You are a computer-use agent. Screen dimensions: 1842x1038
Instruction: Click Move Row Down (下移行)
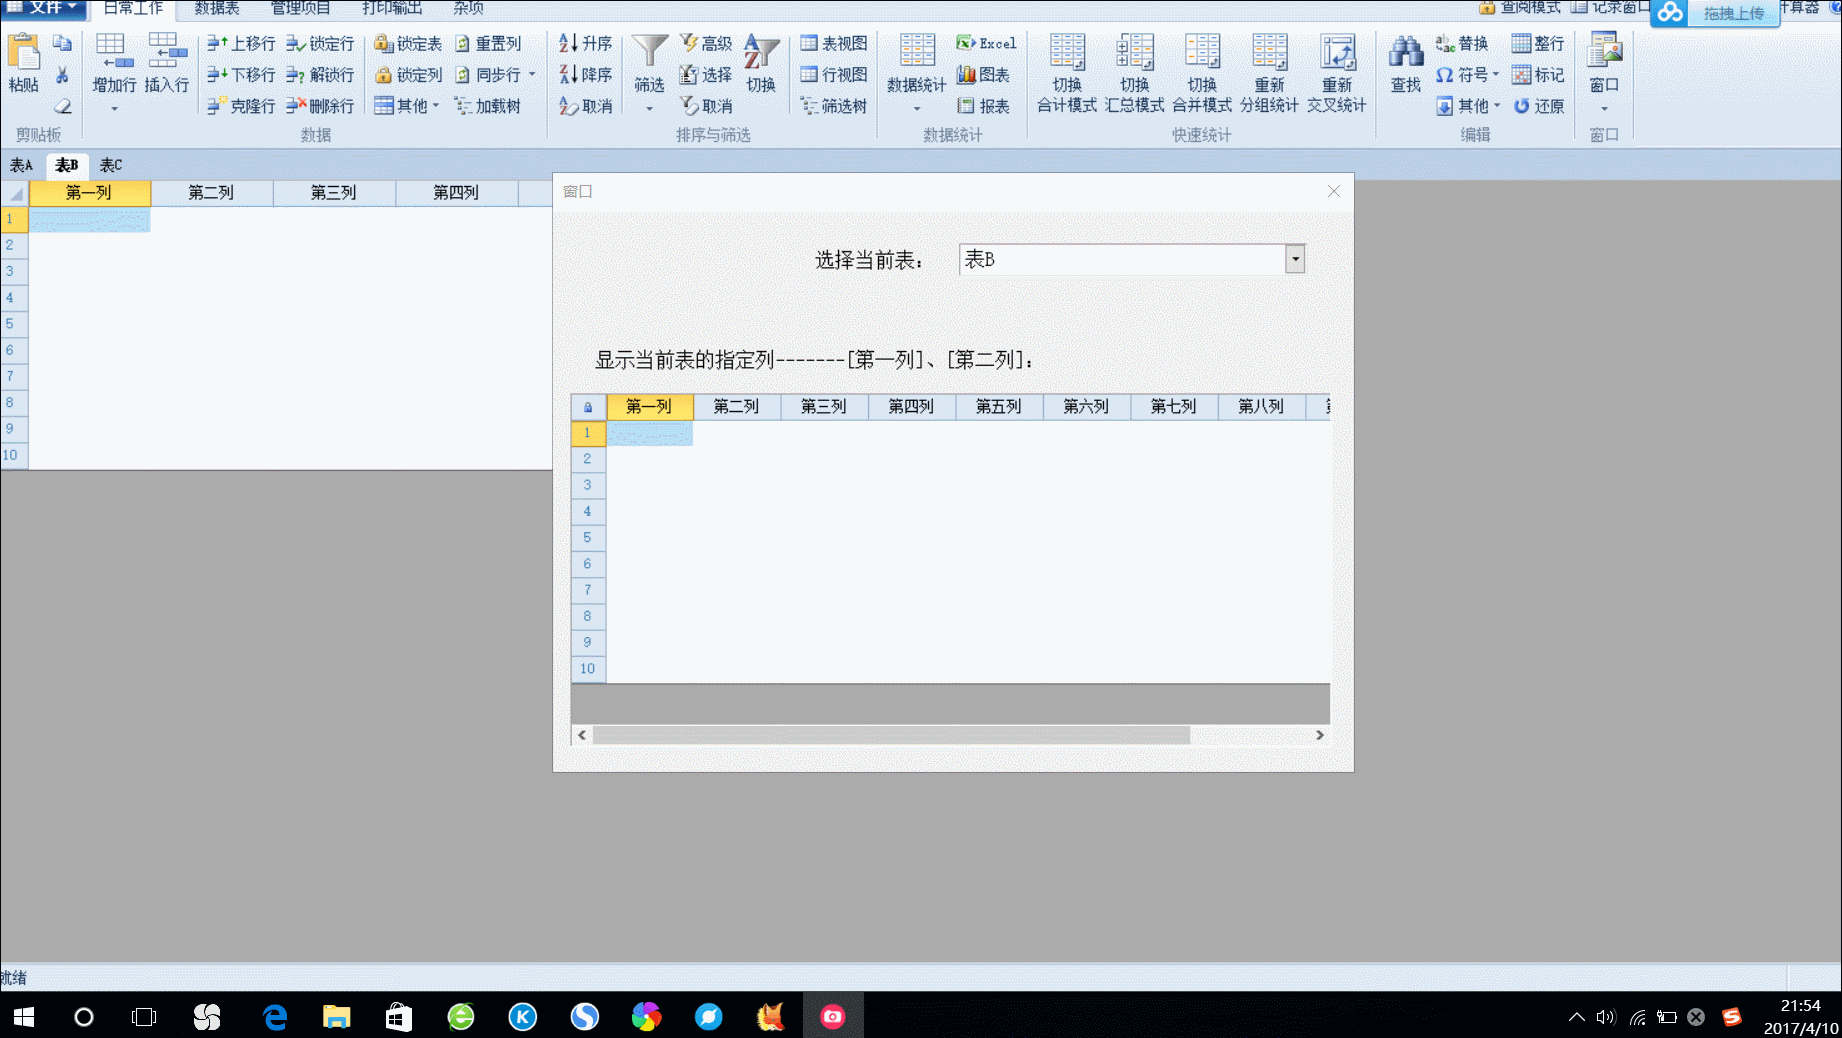coord(241,74)
